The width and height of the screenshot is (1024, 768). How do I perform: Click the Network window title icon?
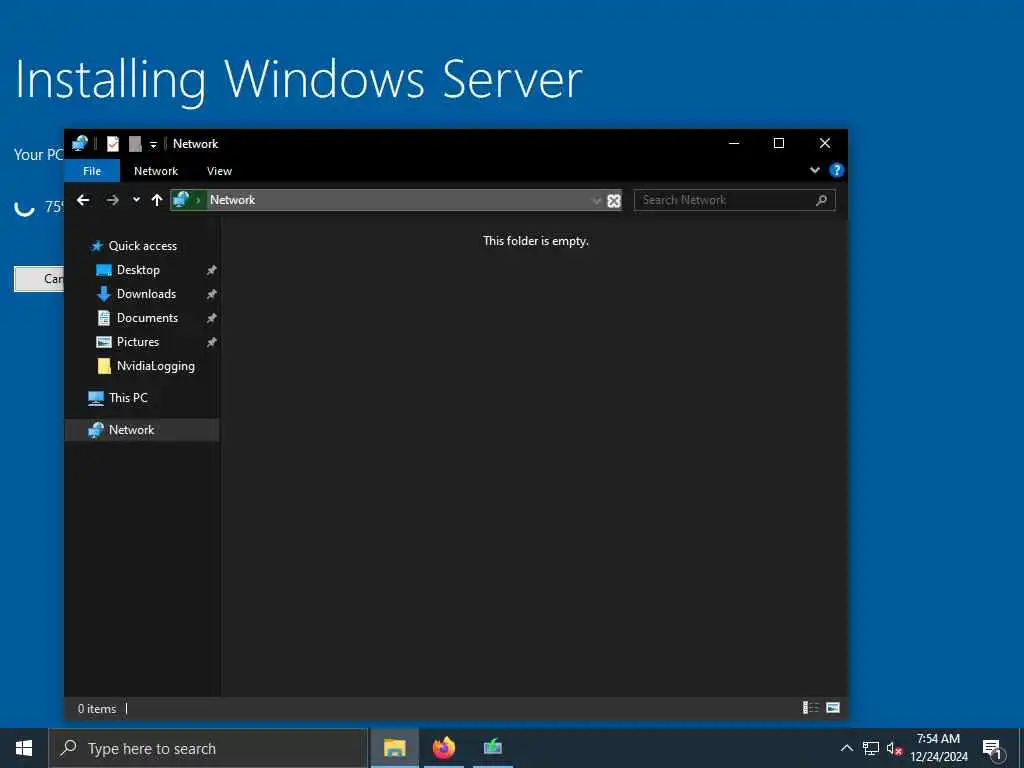pos(80,143)
